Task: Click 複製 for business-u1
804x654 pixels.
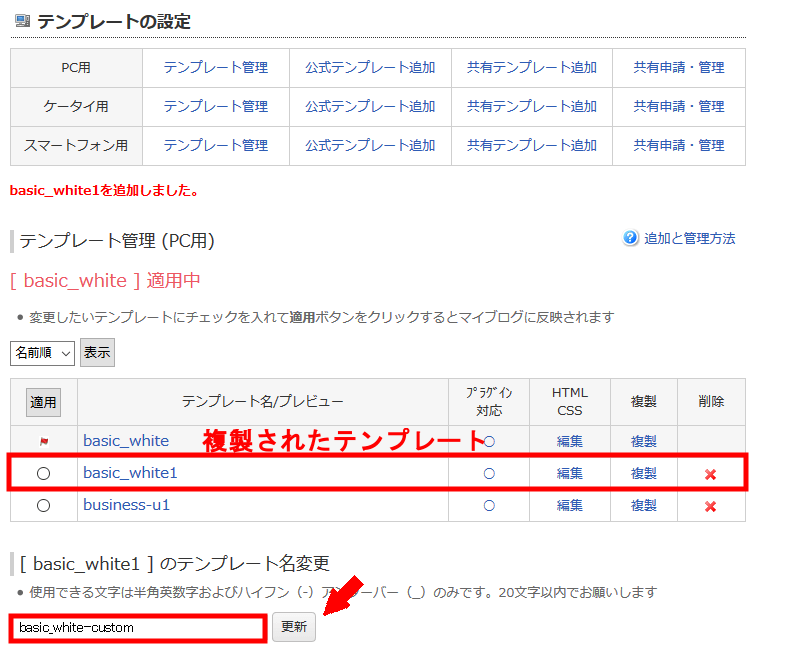Action: click(644, 506)
